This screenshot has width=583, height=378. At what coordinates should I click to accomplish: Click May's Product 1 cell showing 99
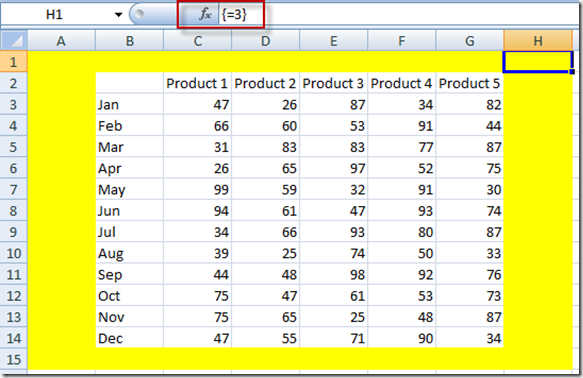pos(197,190)
